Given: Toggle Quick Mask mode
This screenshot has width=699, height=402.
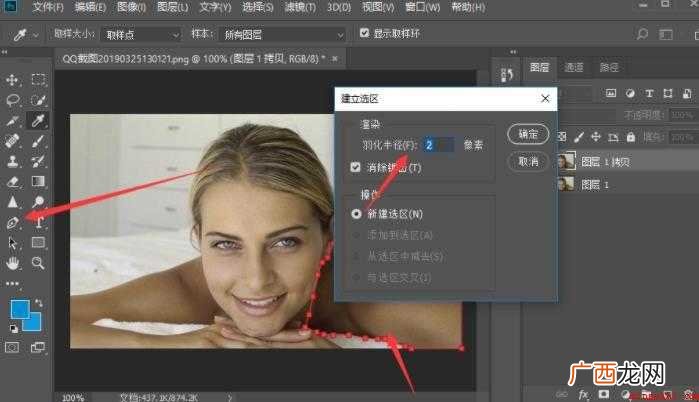Looking at the screenshot, I should click(x=12, y=347).
